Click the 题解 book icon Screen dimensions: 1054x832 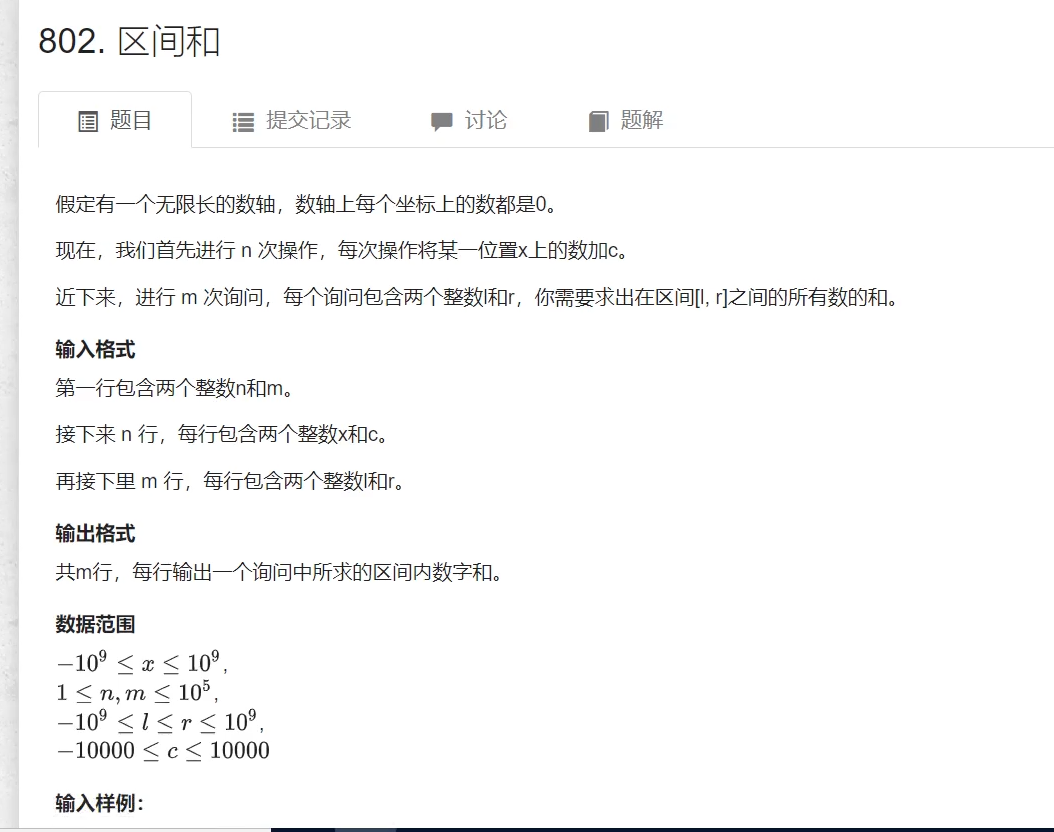tap(598, 122)
